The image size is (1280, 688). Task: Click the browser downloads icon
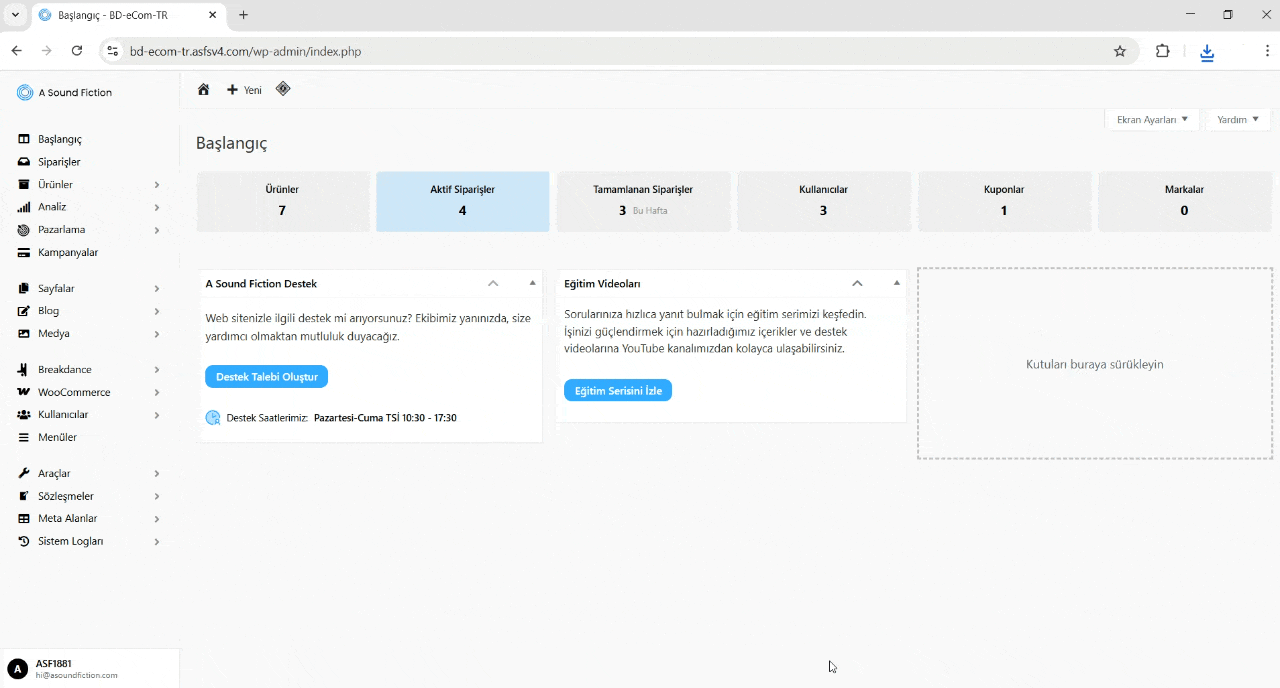click(1207, 52)
